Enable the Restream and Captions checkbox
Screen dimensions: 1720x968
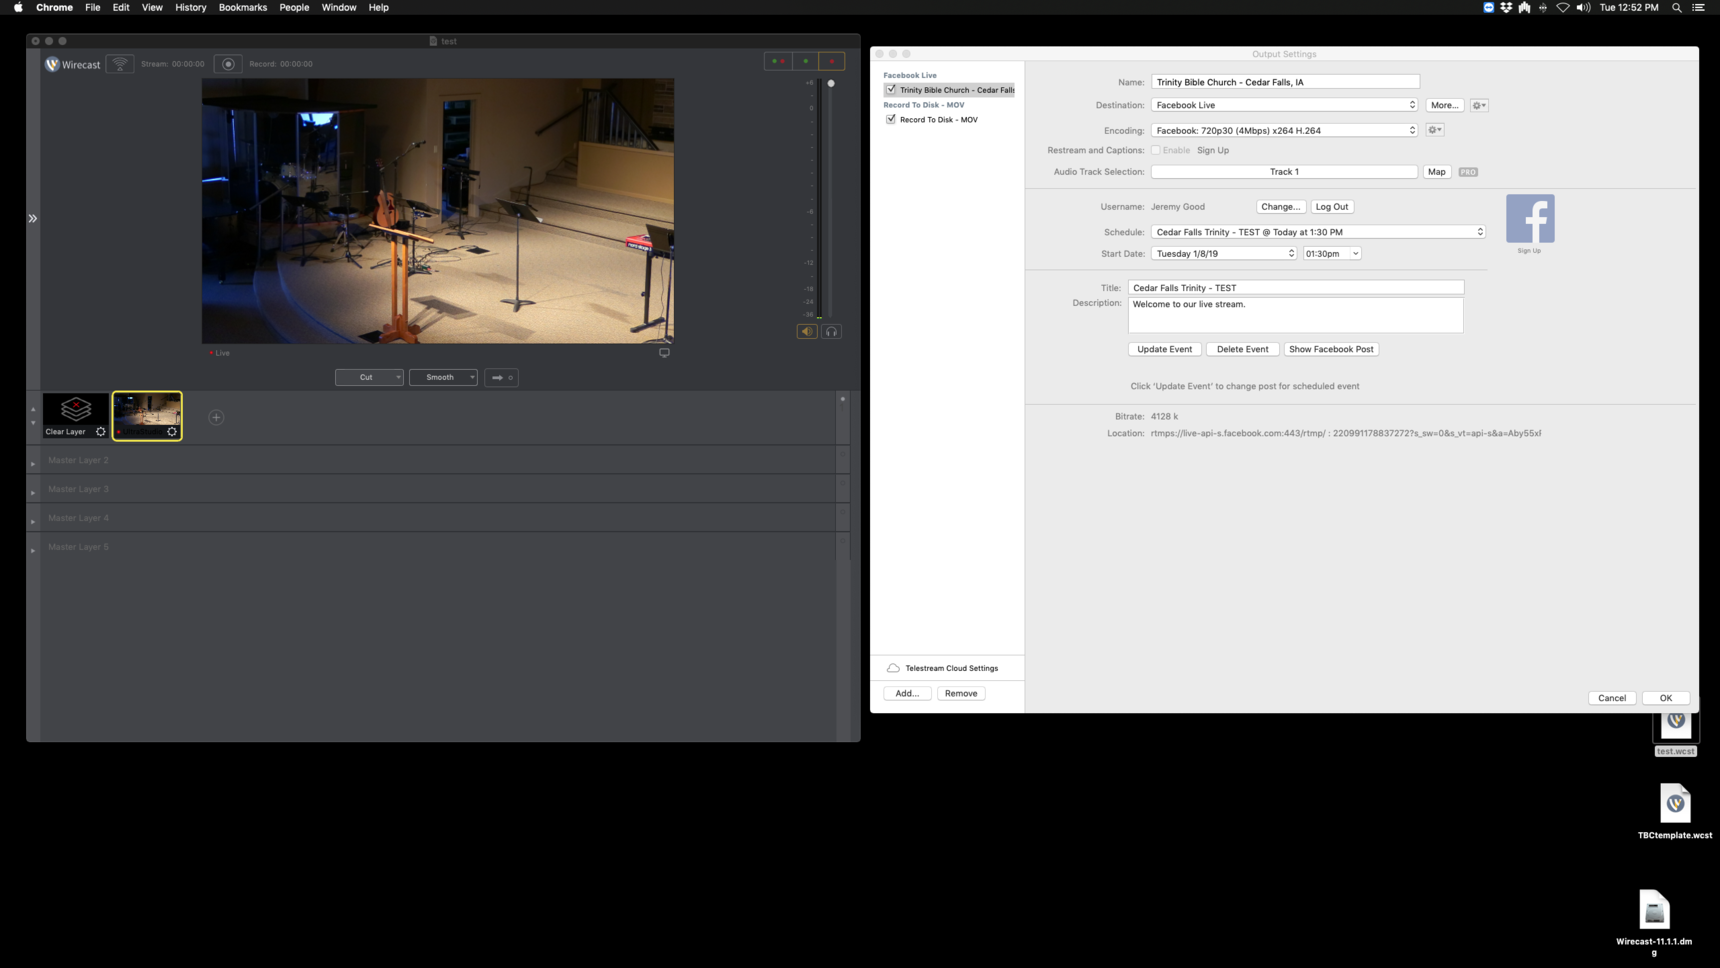1156,150
